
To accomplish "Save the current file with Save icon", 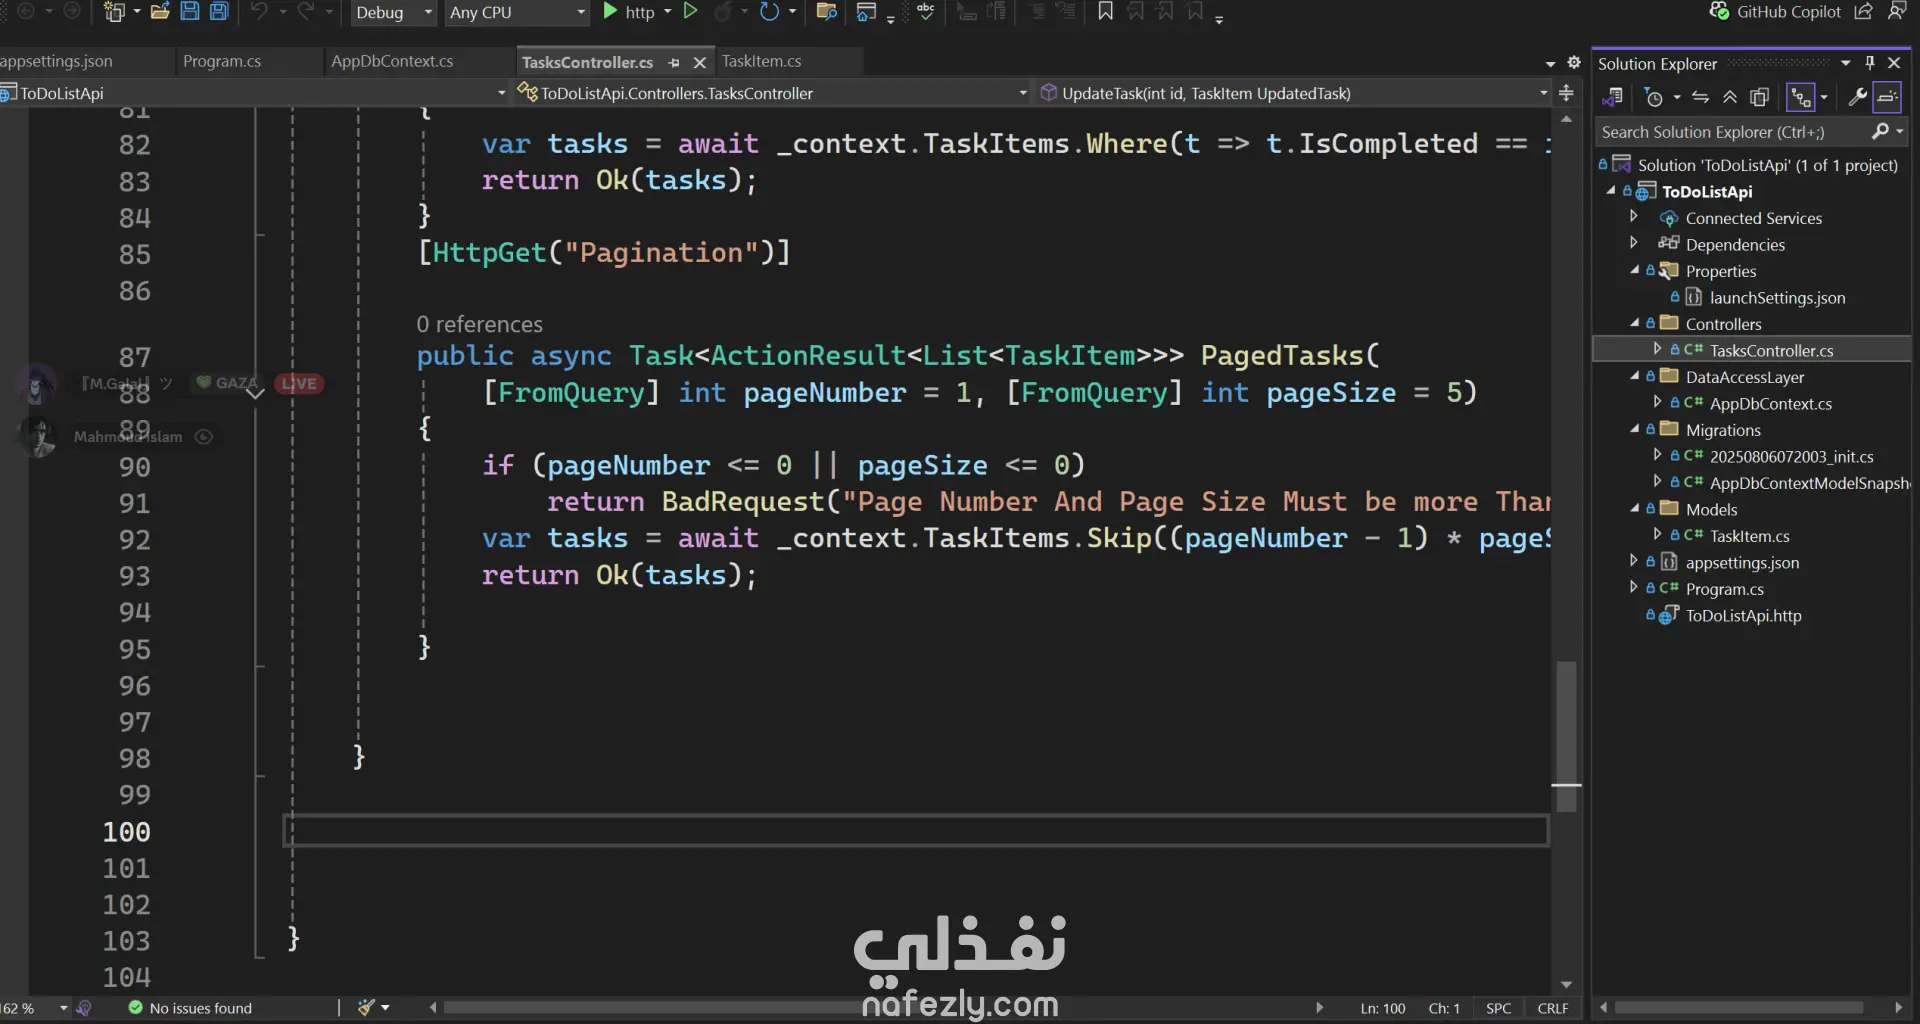I will (x=190, y=12).
